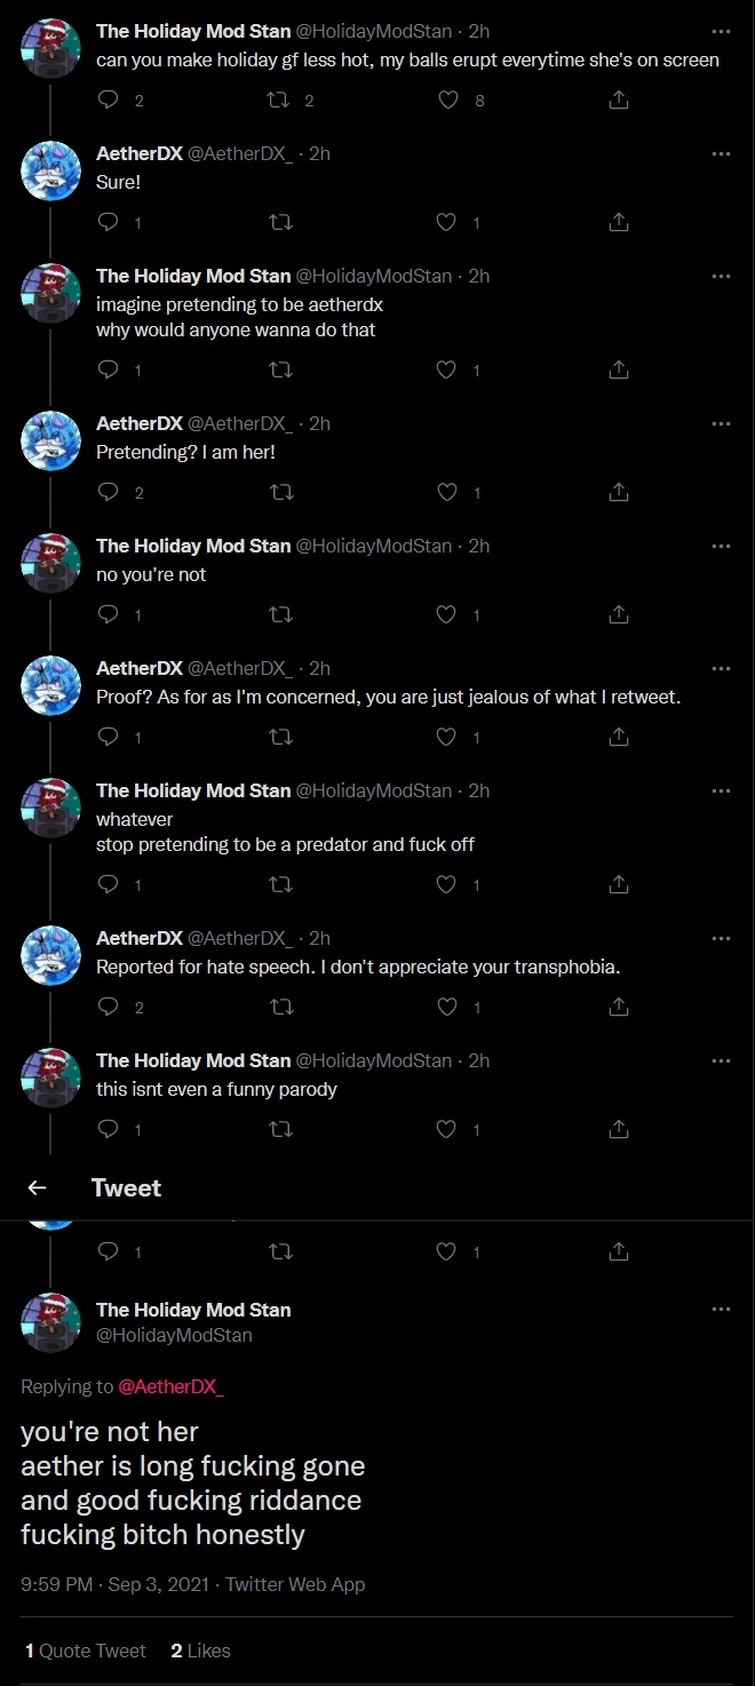This screenshot has height=1686, width=755.
Task: View the 2 Likes list
Action: [200, 1651]
